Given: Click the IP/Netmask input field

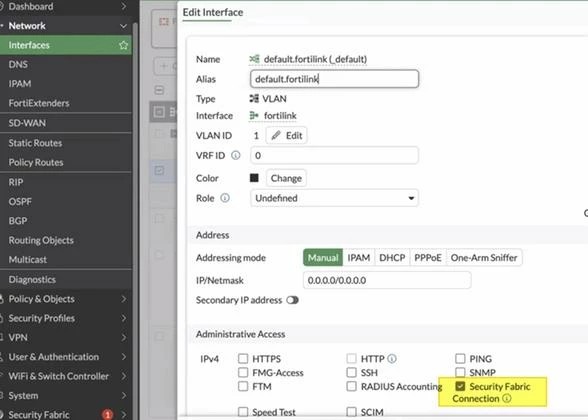Looking at the screenshot, I should [x=387, y=280].
